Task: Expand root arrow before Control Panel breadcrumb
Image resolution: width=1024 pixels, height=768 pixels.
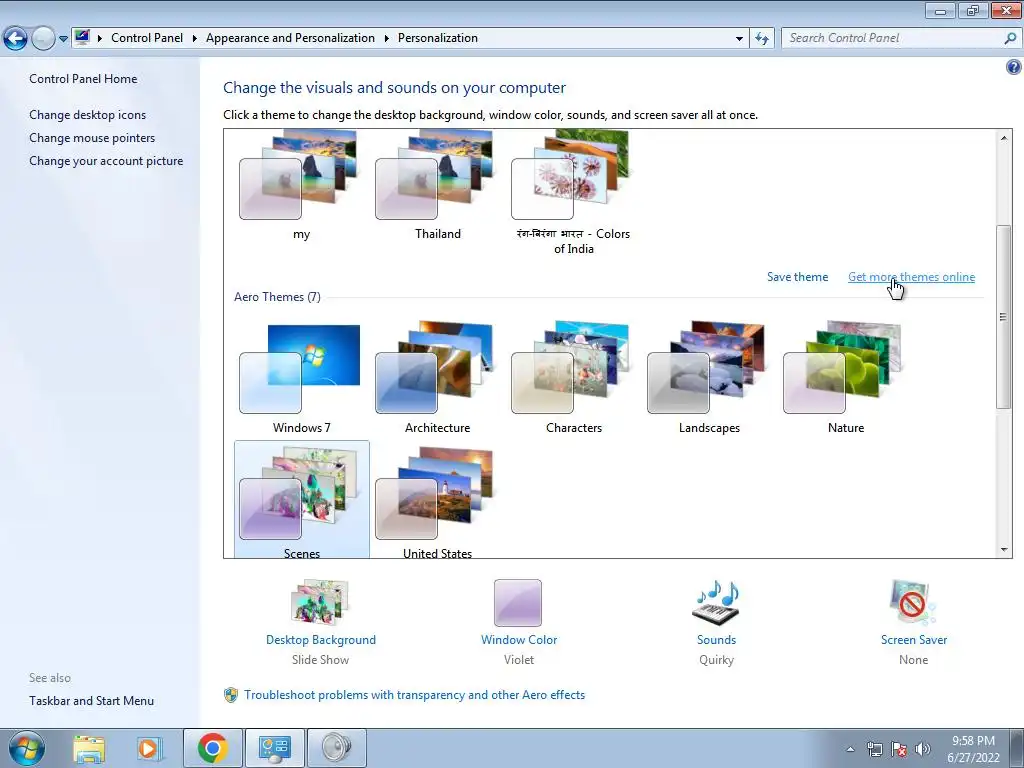Action: click(x=100, y=38)
